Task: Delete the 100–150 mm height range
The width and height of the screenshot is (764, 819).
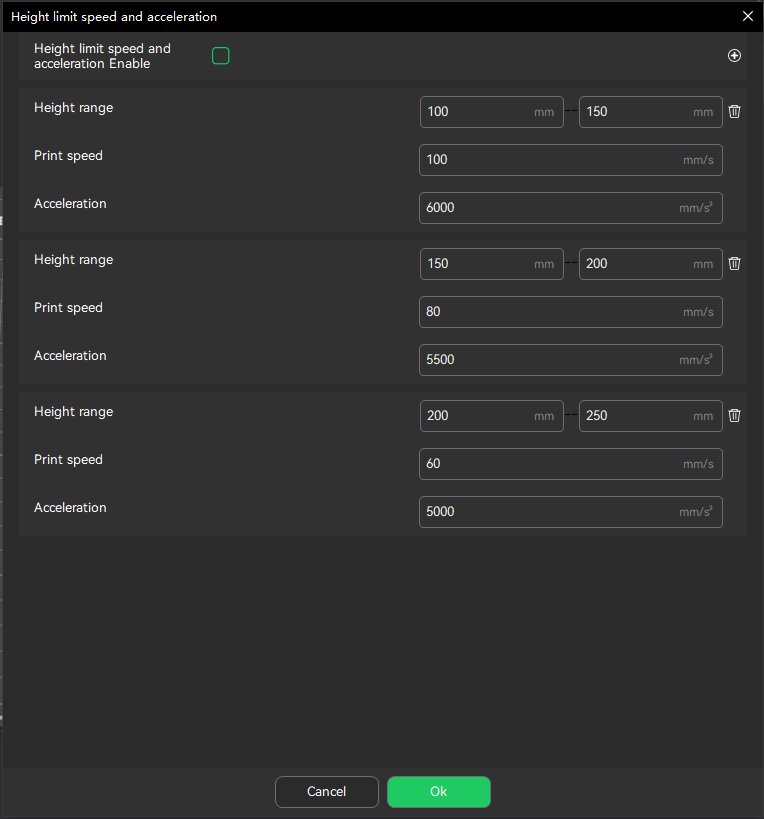Action: click(734, 112)
